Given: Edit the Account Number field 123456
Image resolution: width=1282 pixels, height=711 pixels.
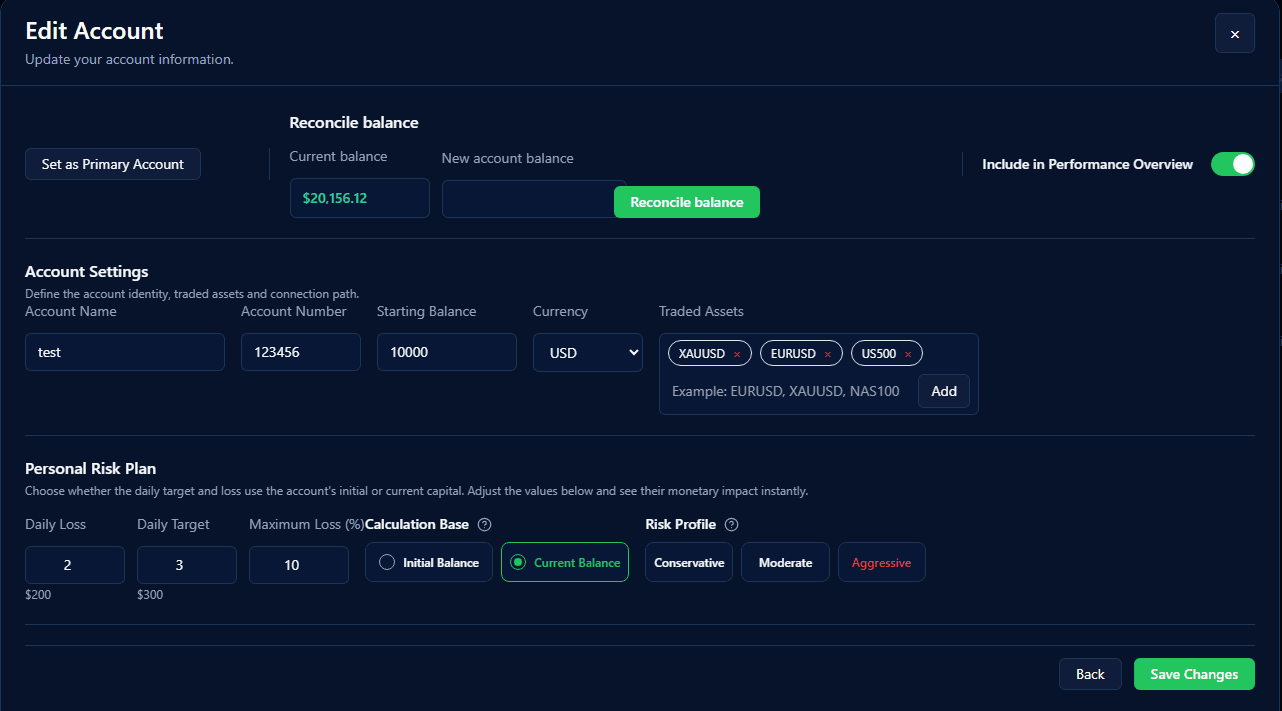Looking at the screenshot, I should pos(301,352).
